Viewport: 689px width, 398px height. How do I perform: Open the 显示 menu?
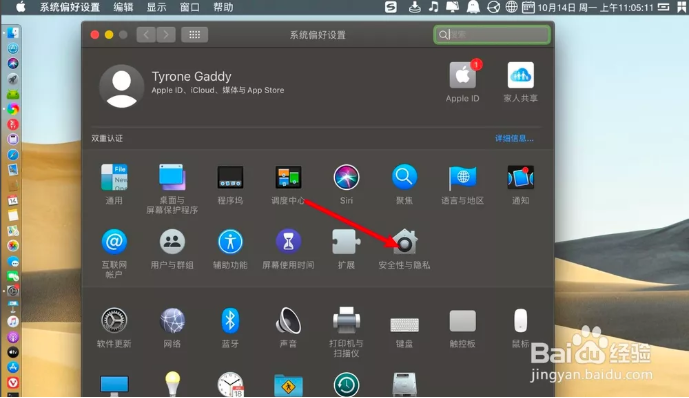[156, 7]
